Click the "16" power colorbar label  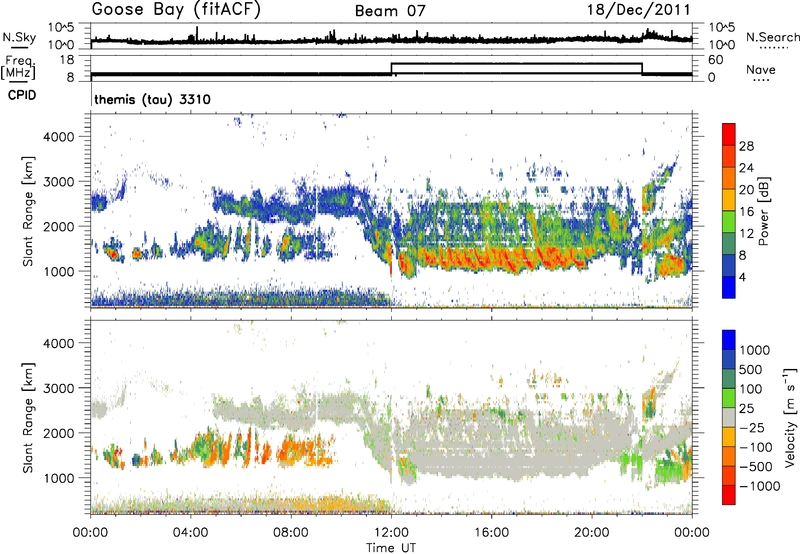[746, 212]
